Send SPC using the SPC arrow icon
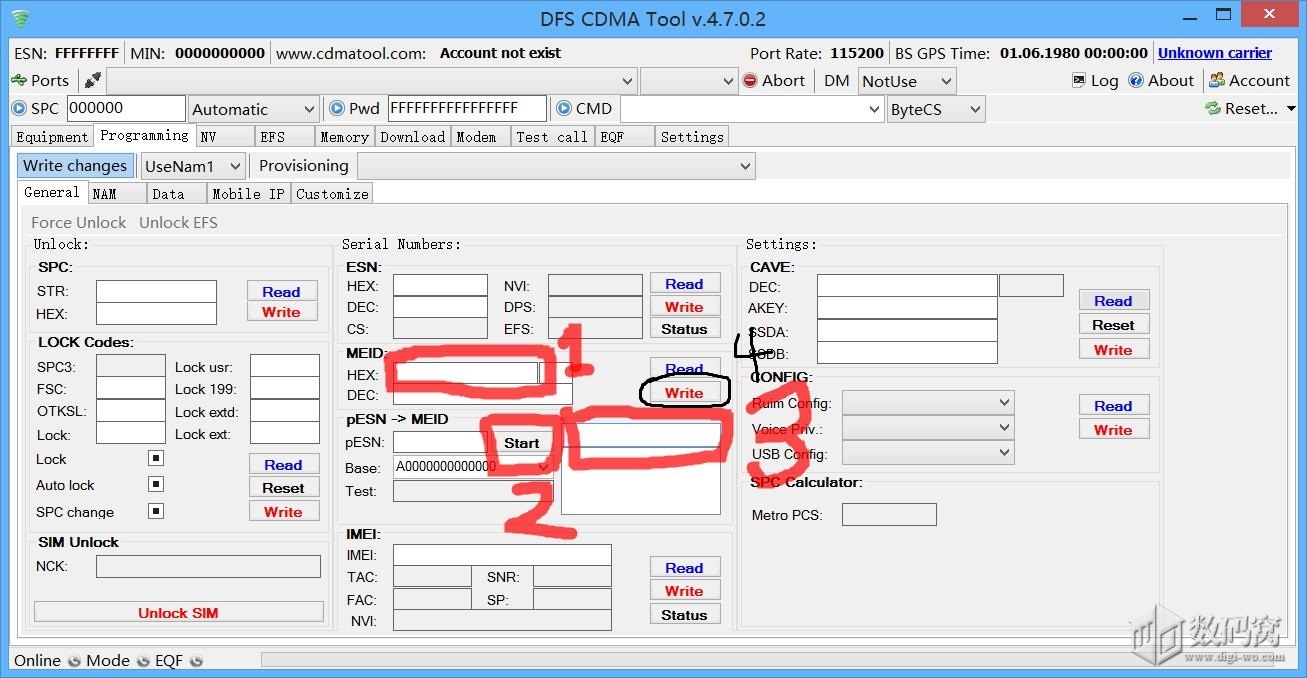Image resolution: width=1307 pixels, height=678 pixels. click(19, 108)
